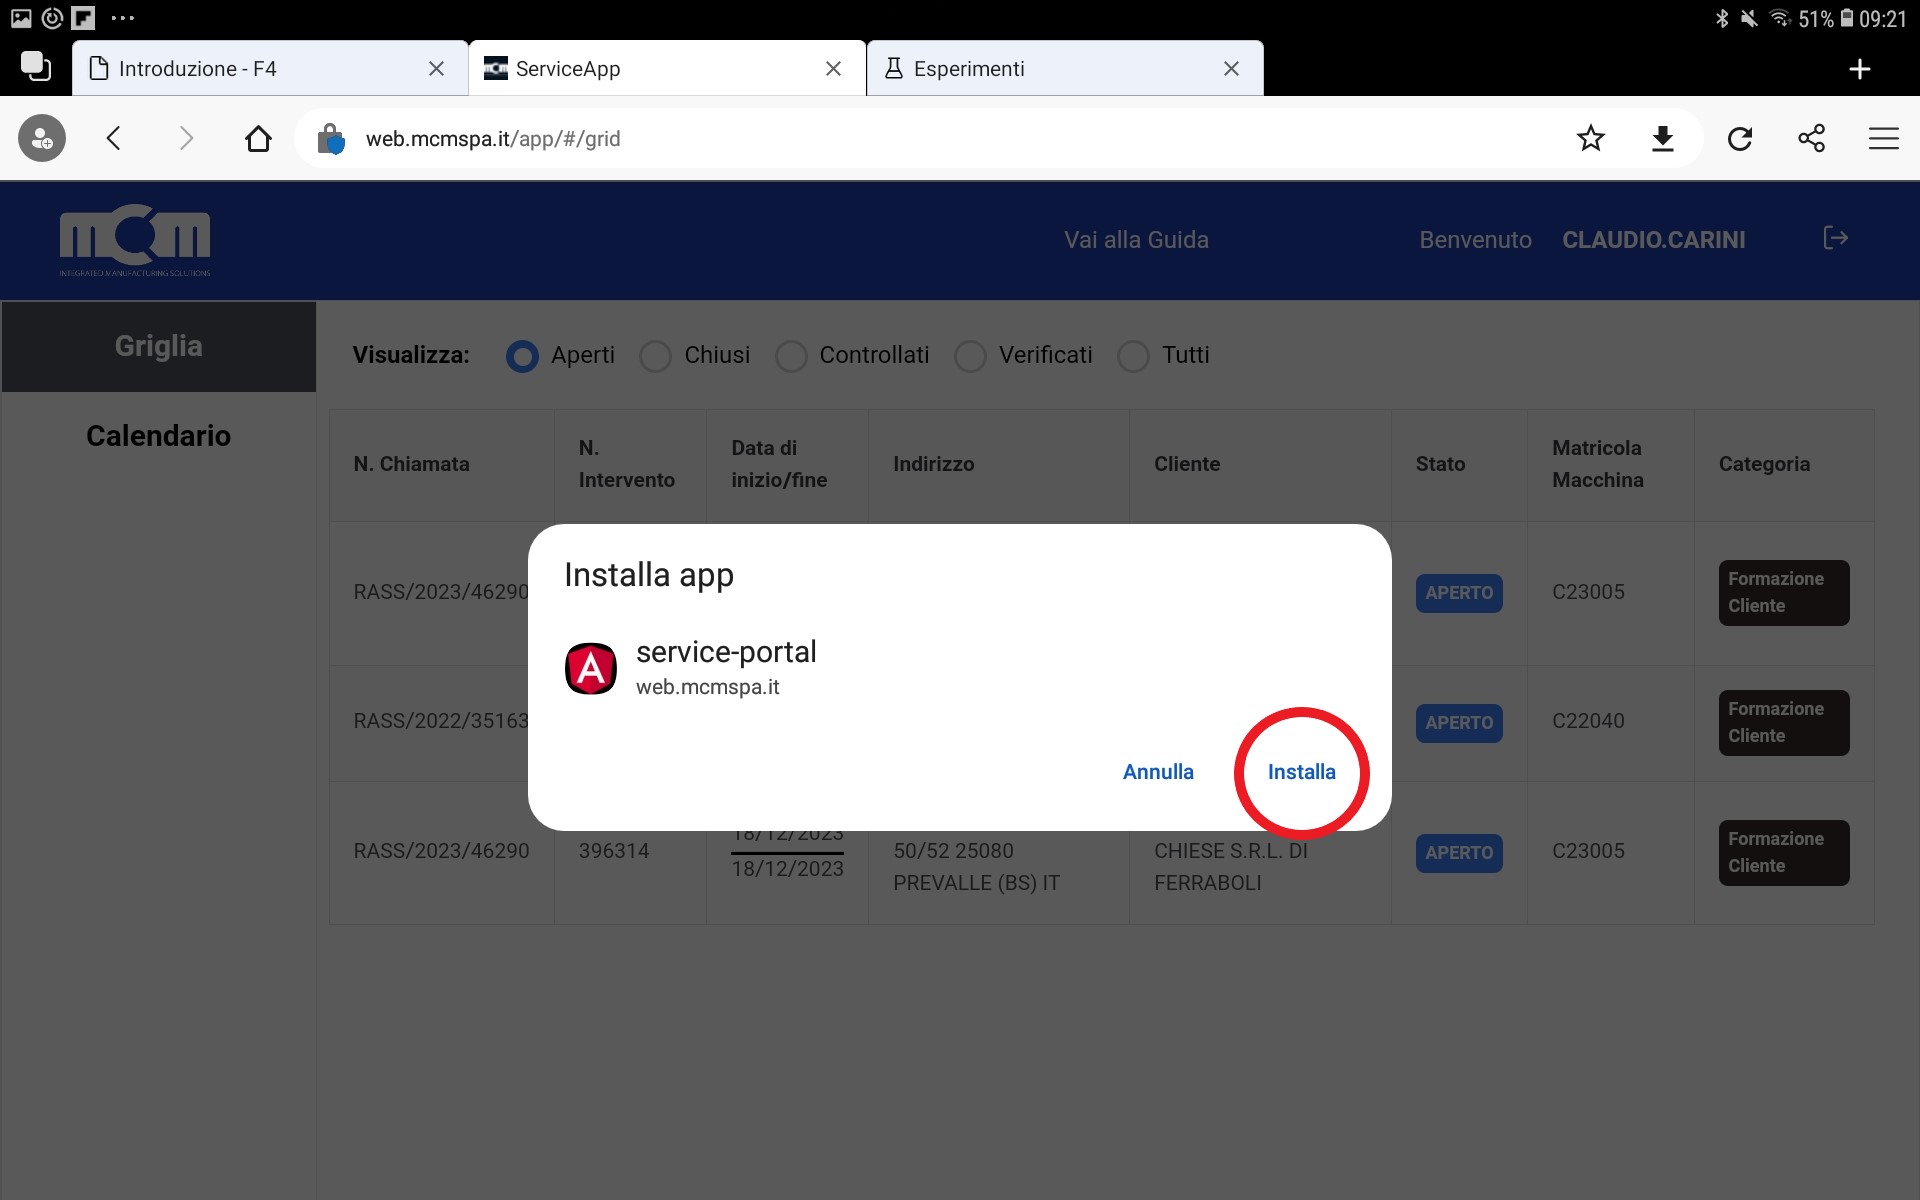The height and width of the screenshot is (1200, 1920).
Task: Open downloads via the download arrow icon
Action: tap(1662, 139)
